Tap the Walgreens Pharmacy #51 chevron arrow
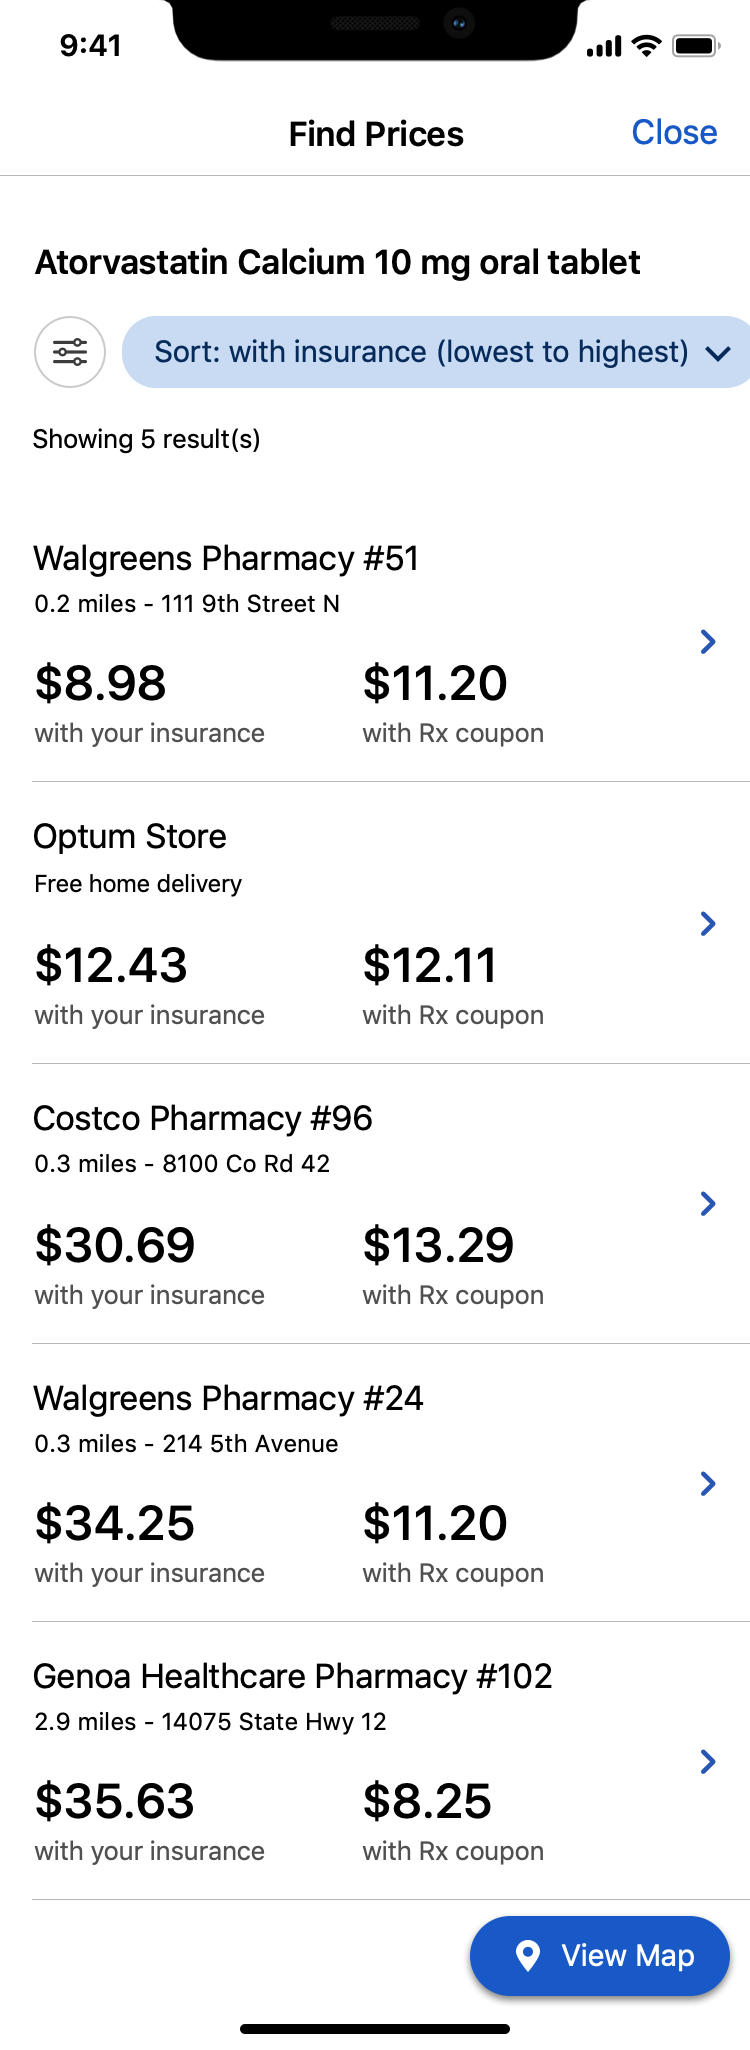Screen dimensions: 750x2050 pyautogui.click(x=708, y=642)
